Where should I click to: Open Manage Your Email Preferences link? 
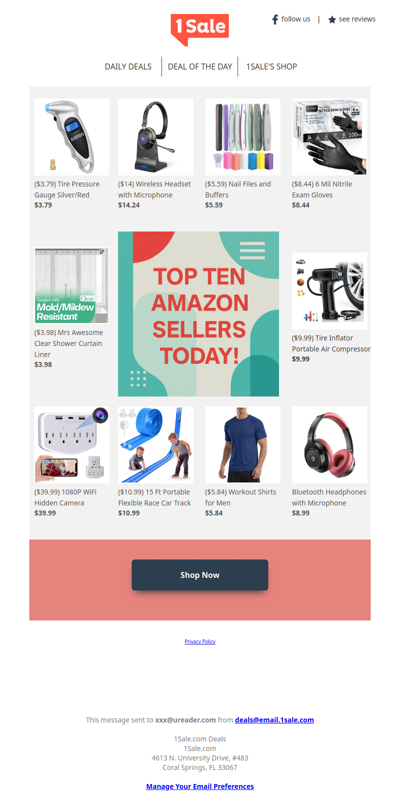point(200,787)
